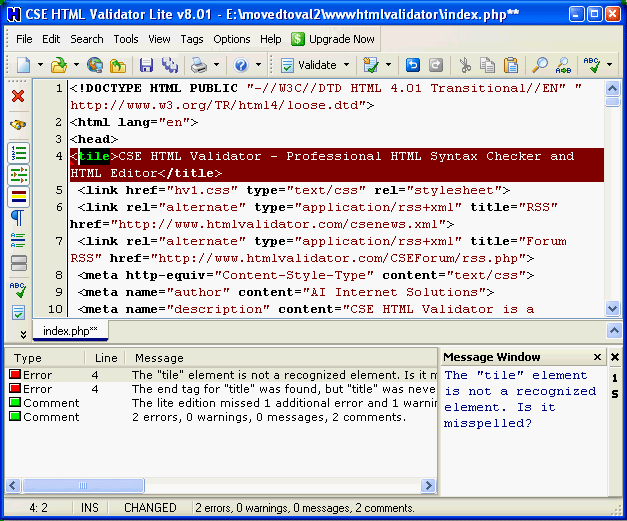Select the index.php** document tab
The width and height of the screenshot is (627, 521).
(x=70, y=331)
